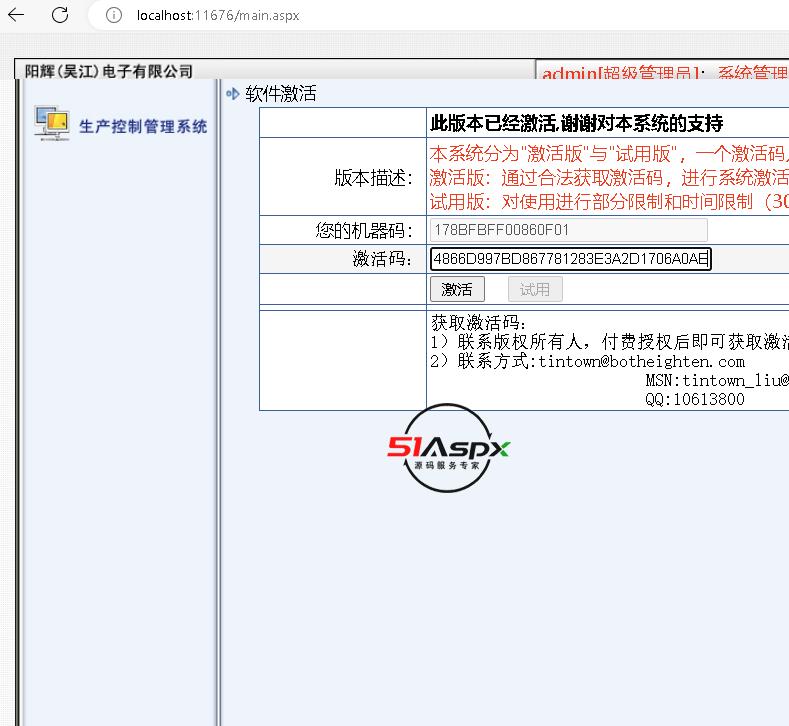This screenshot has width=789, height=726.
Task: Click the 版本描述 label
Action: pos(373,178)
